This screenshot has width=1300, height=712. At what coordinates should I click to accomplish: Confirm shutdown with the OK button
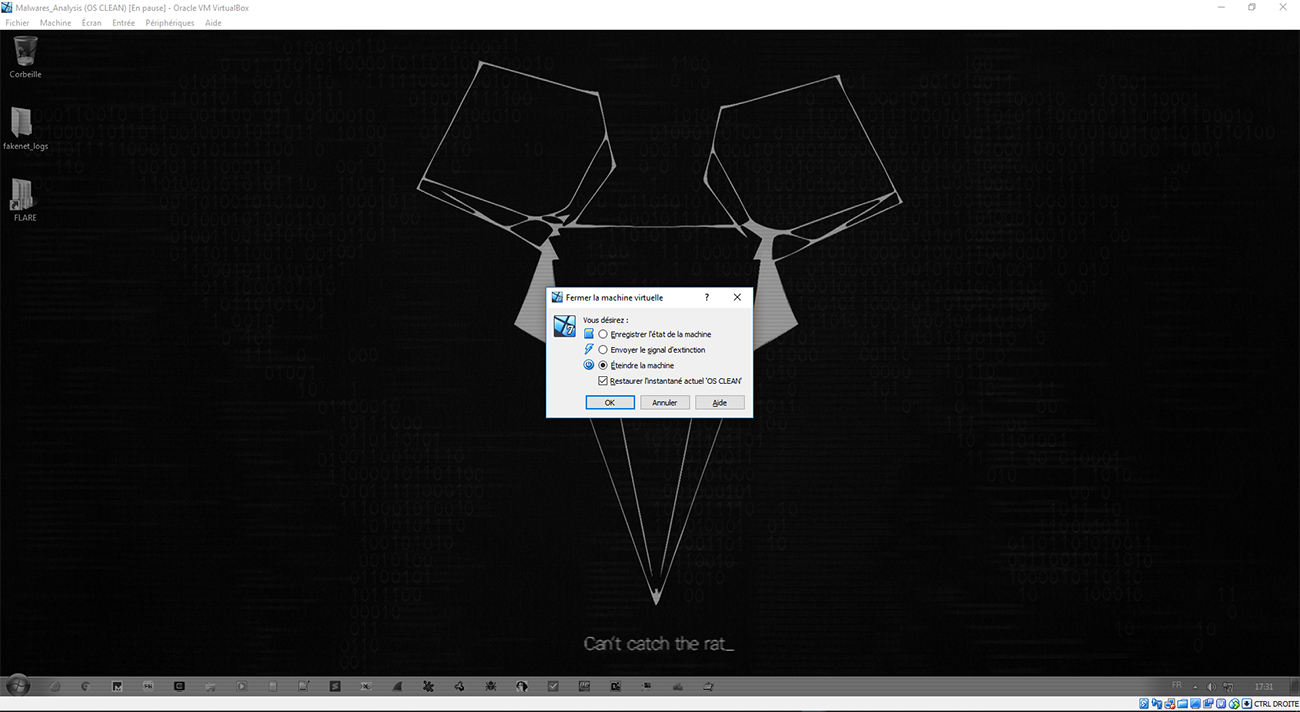(x=610, y=402)
